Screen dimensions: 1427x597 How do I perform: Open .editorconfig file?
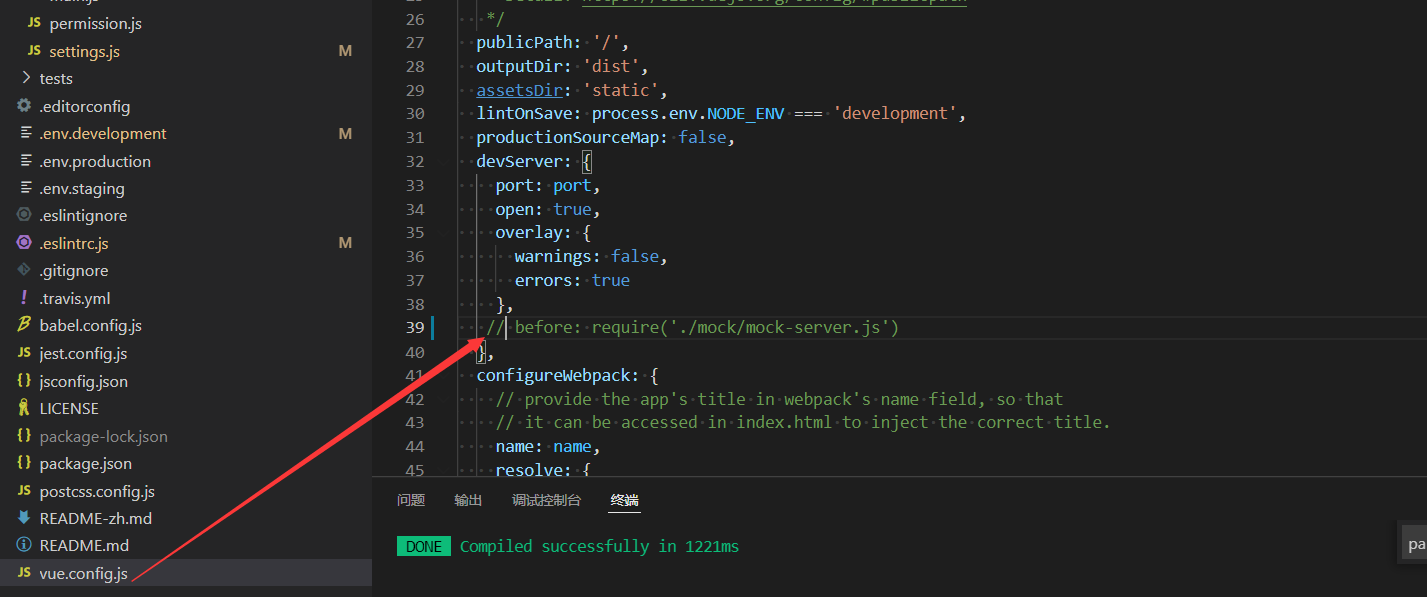(x=84, y=106)
